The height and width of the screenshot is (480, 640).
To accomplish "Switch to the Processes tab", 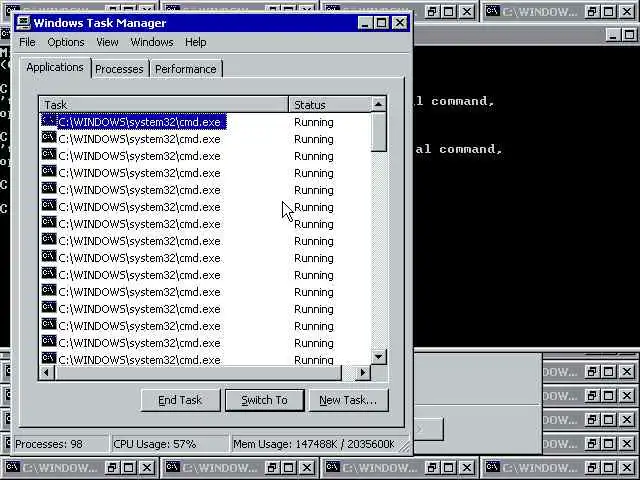I will click(x=119, y=69).
